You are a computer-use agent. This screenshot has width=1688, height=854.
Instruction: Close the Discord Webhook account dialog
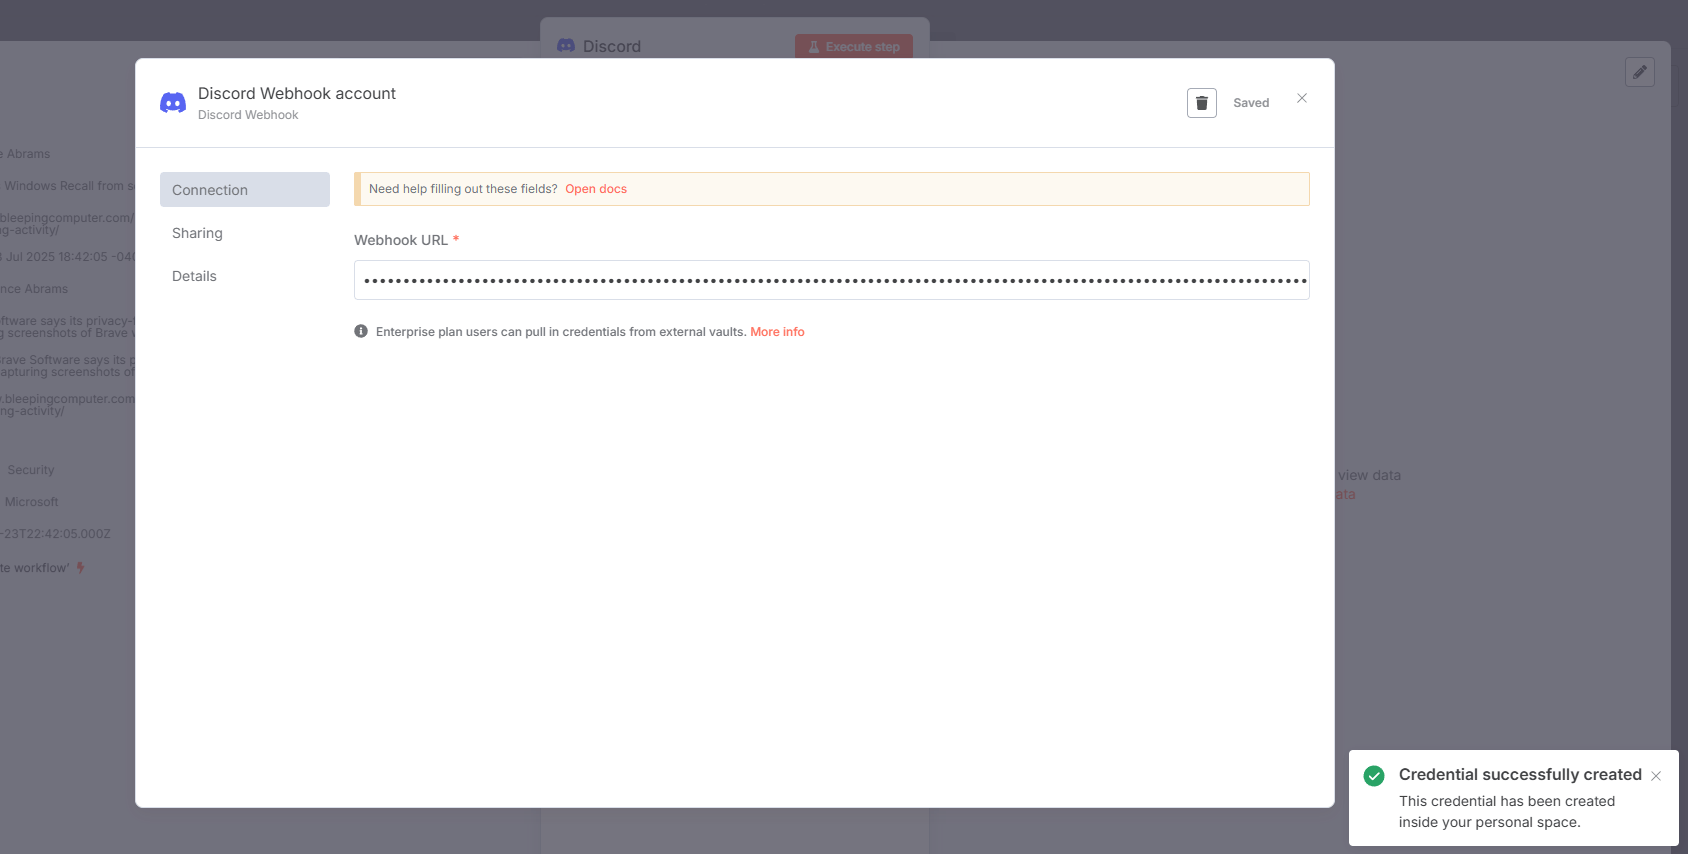[x=1302, y=98]
